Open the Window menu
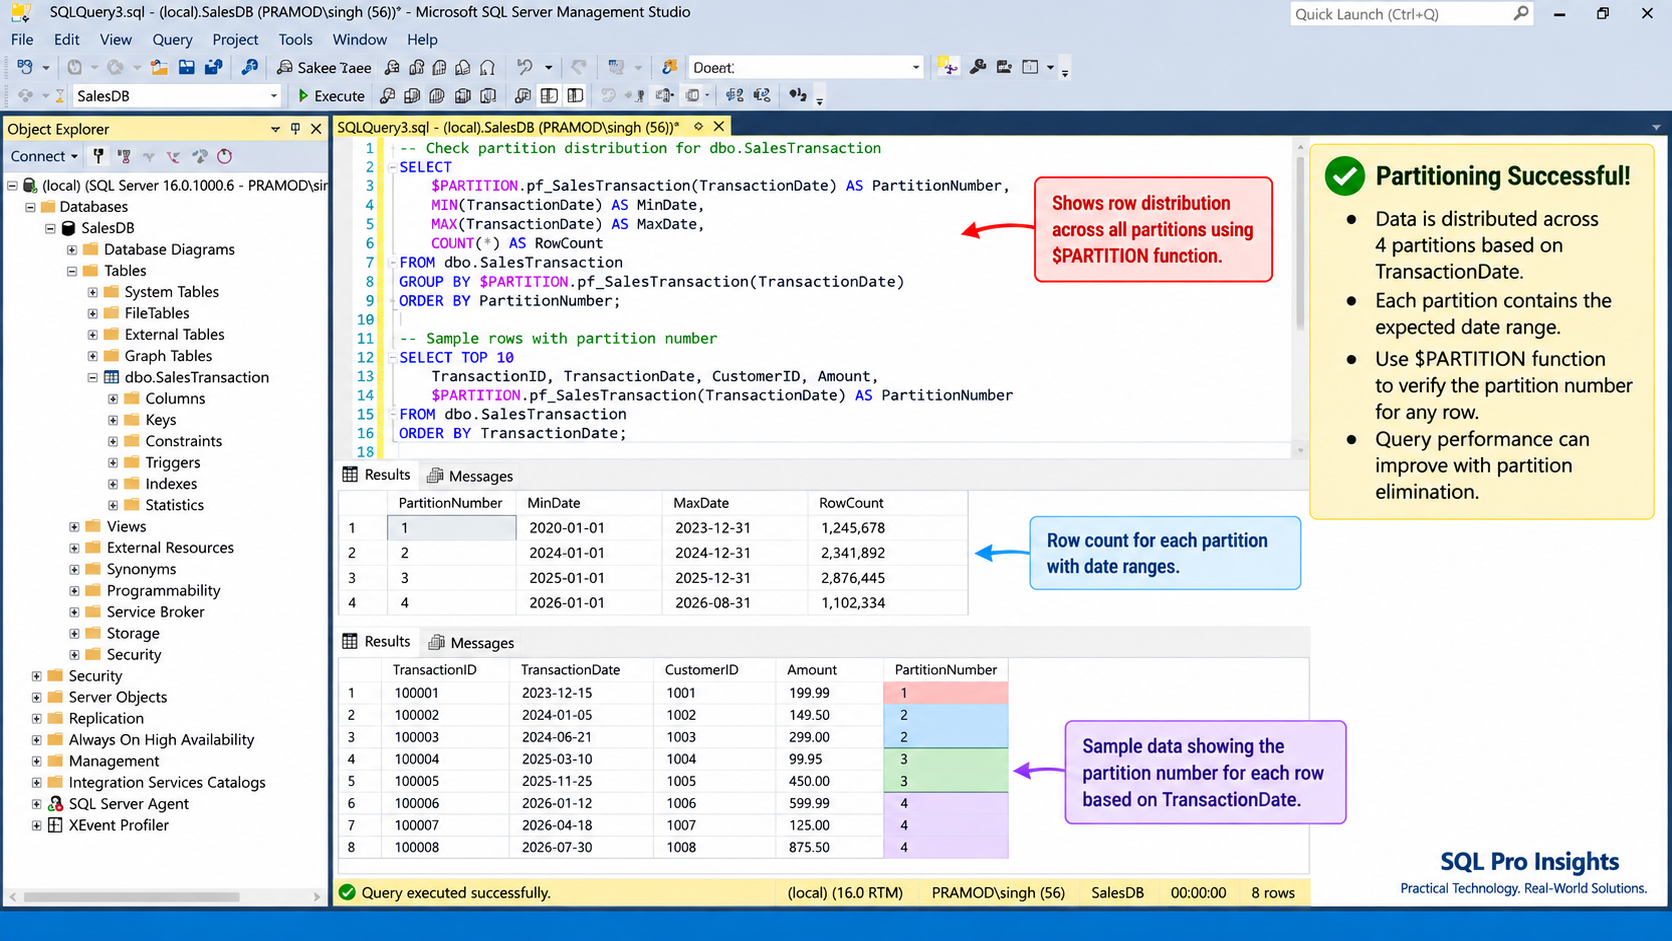1672x941 pixels. click(359, 39)
